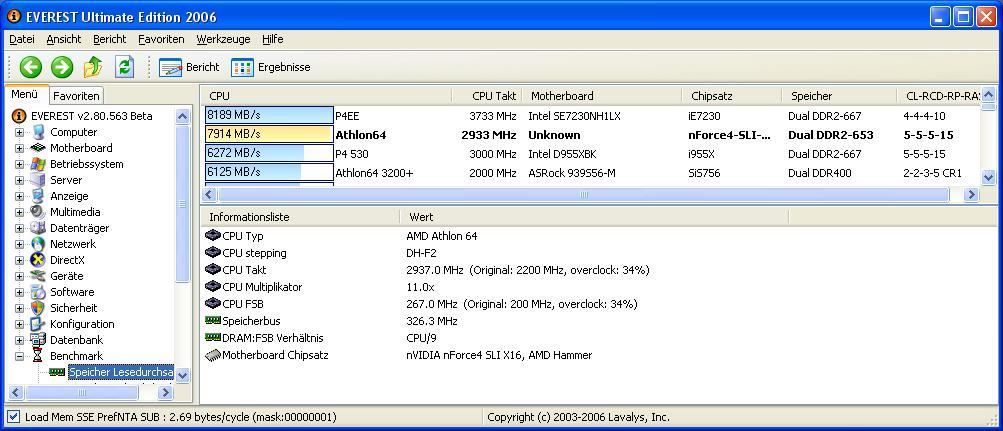The image size is (1003, 431).
Task: Sort by Chipsatz column header
Action: coord(732,96)
